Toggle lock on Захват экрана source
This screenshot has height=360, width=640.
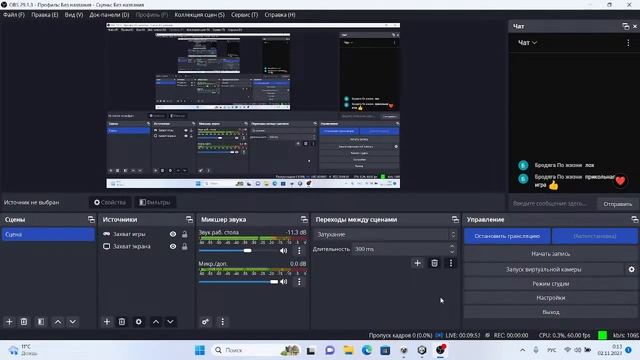coord(184,247)
